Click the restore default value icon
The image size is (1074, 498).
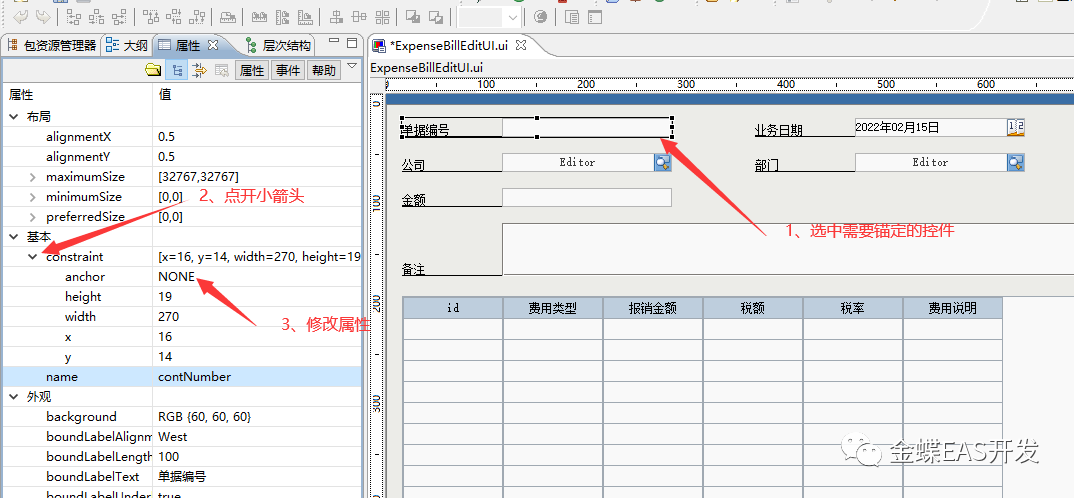tap(222, 70)
